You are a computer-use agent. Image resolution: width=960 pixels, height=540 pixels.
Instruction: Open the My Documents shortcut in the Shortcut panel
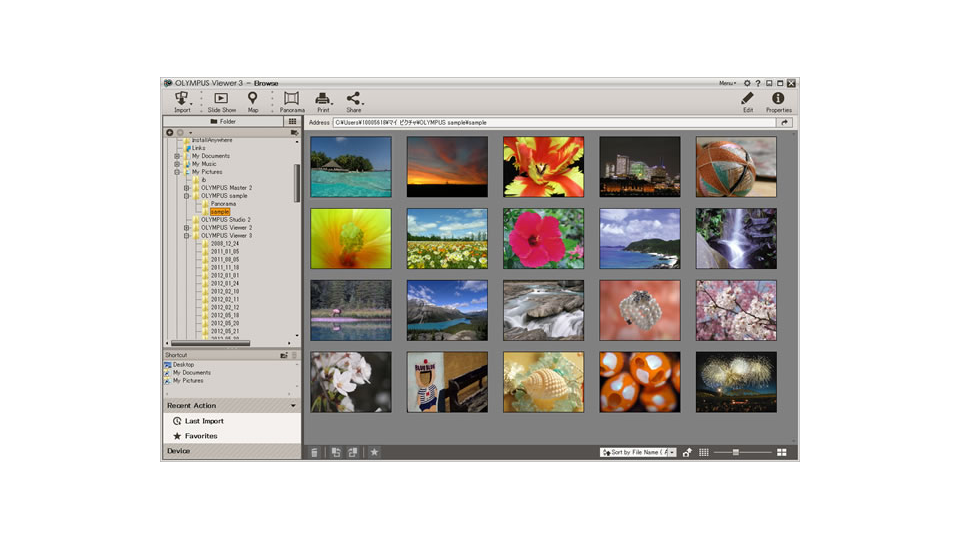[187, 373]
